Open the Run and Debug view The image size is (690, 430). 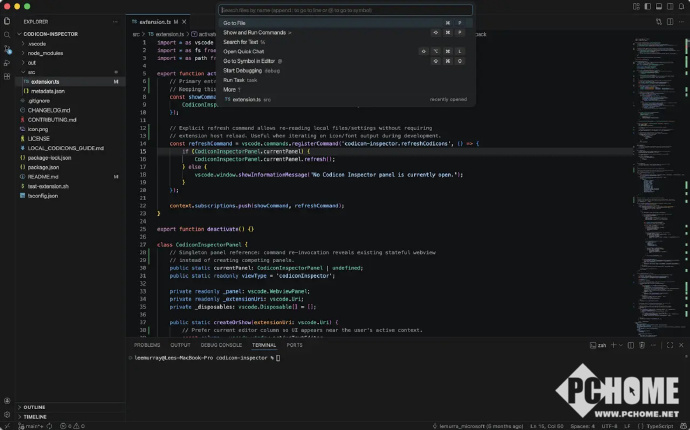pyautogui.click(x=7, y=62)
